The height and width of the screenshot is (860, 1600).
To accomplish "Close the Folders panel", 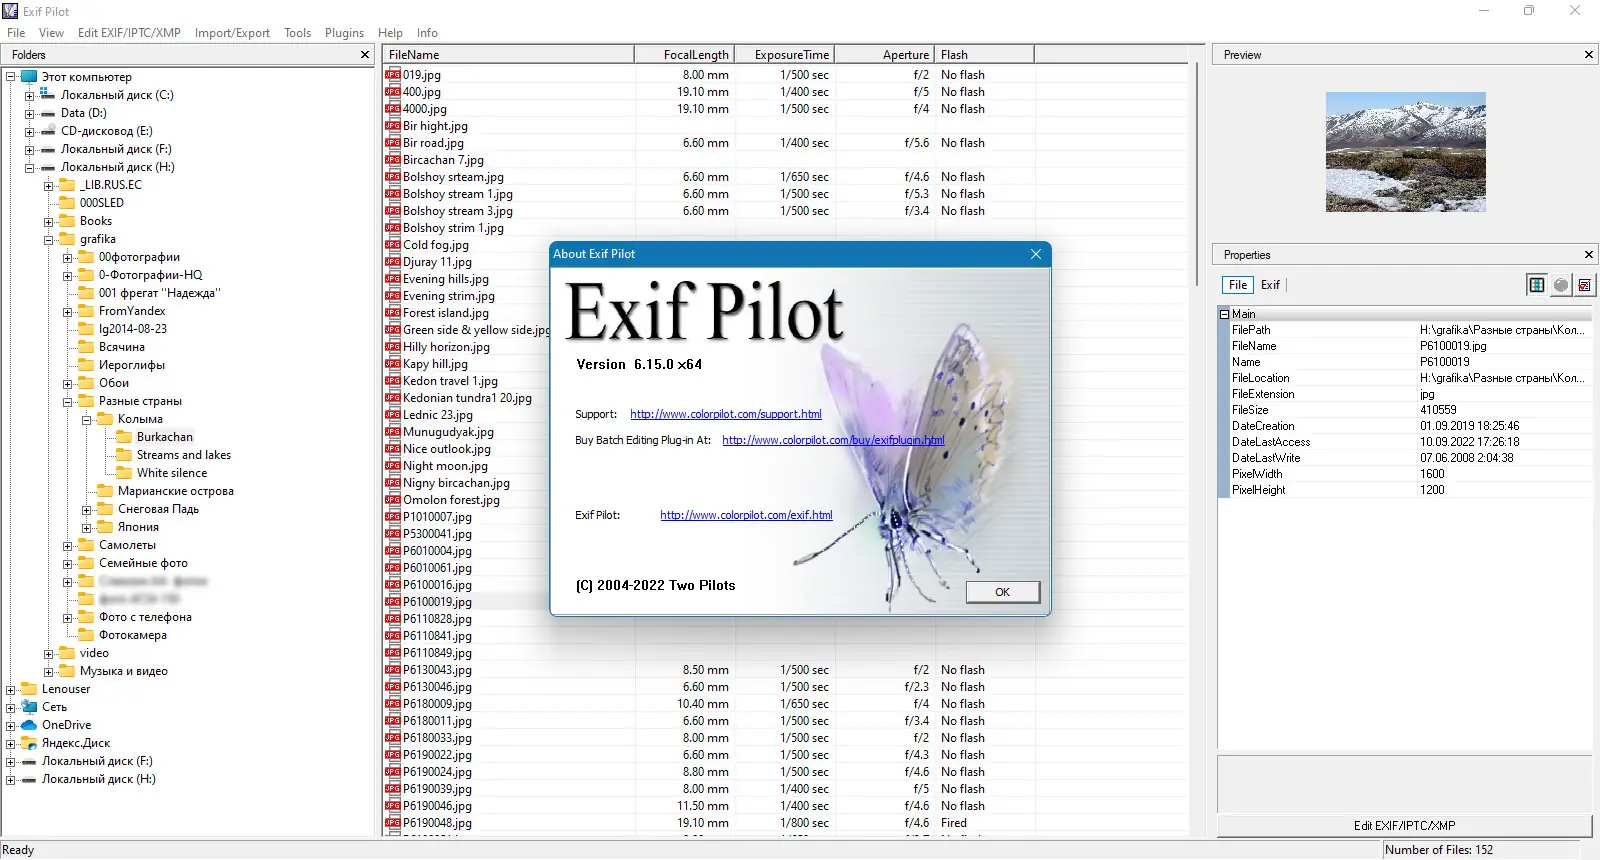I will [365, 55].
